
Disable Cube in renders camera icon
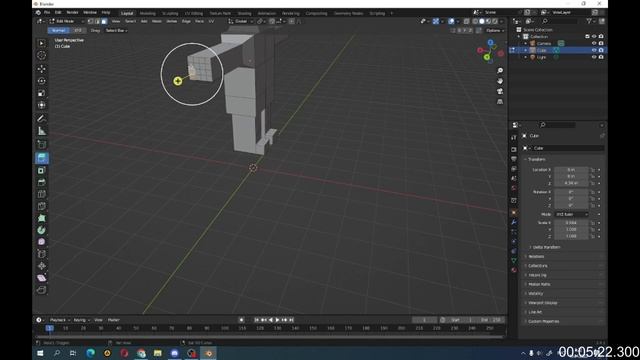pos(601,50)
